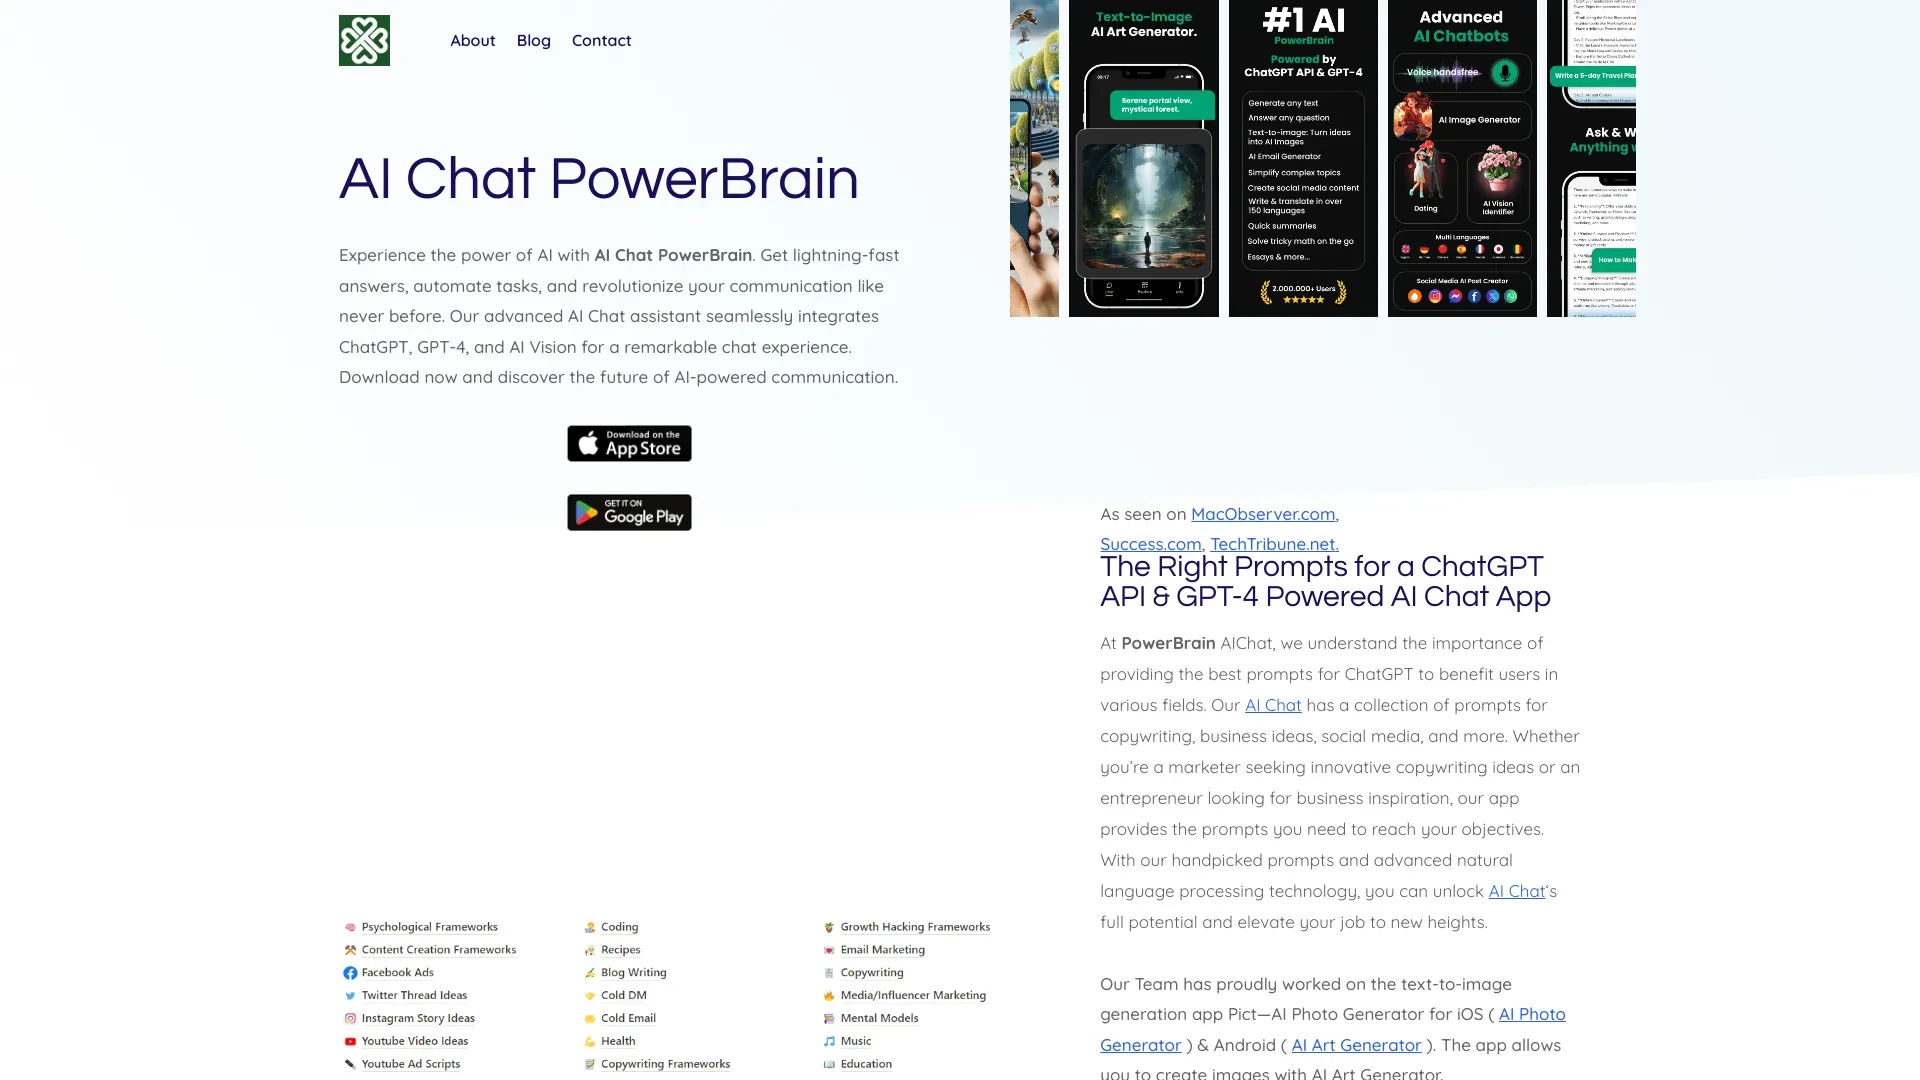Image resolution: width=1920 pixels, height=1080 pixels.
Task: Click the Youtube Video Ideas icon
Action: (x=351, y=1040)
